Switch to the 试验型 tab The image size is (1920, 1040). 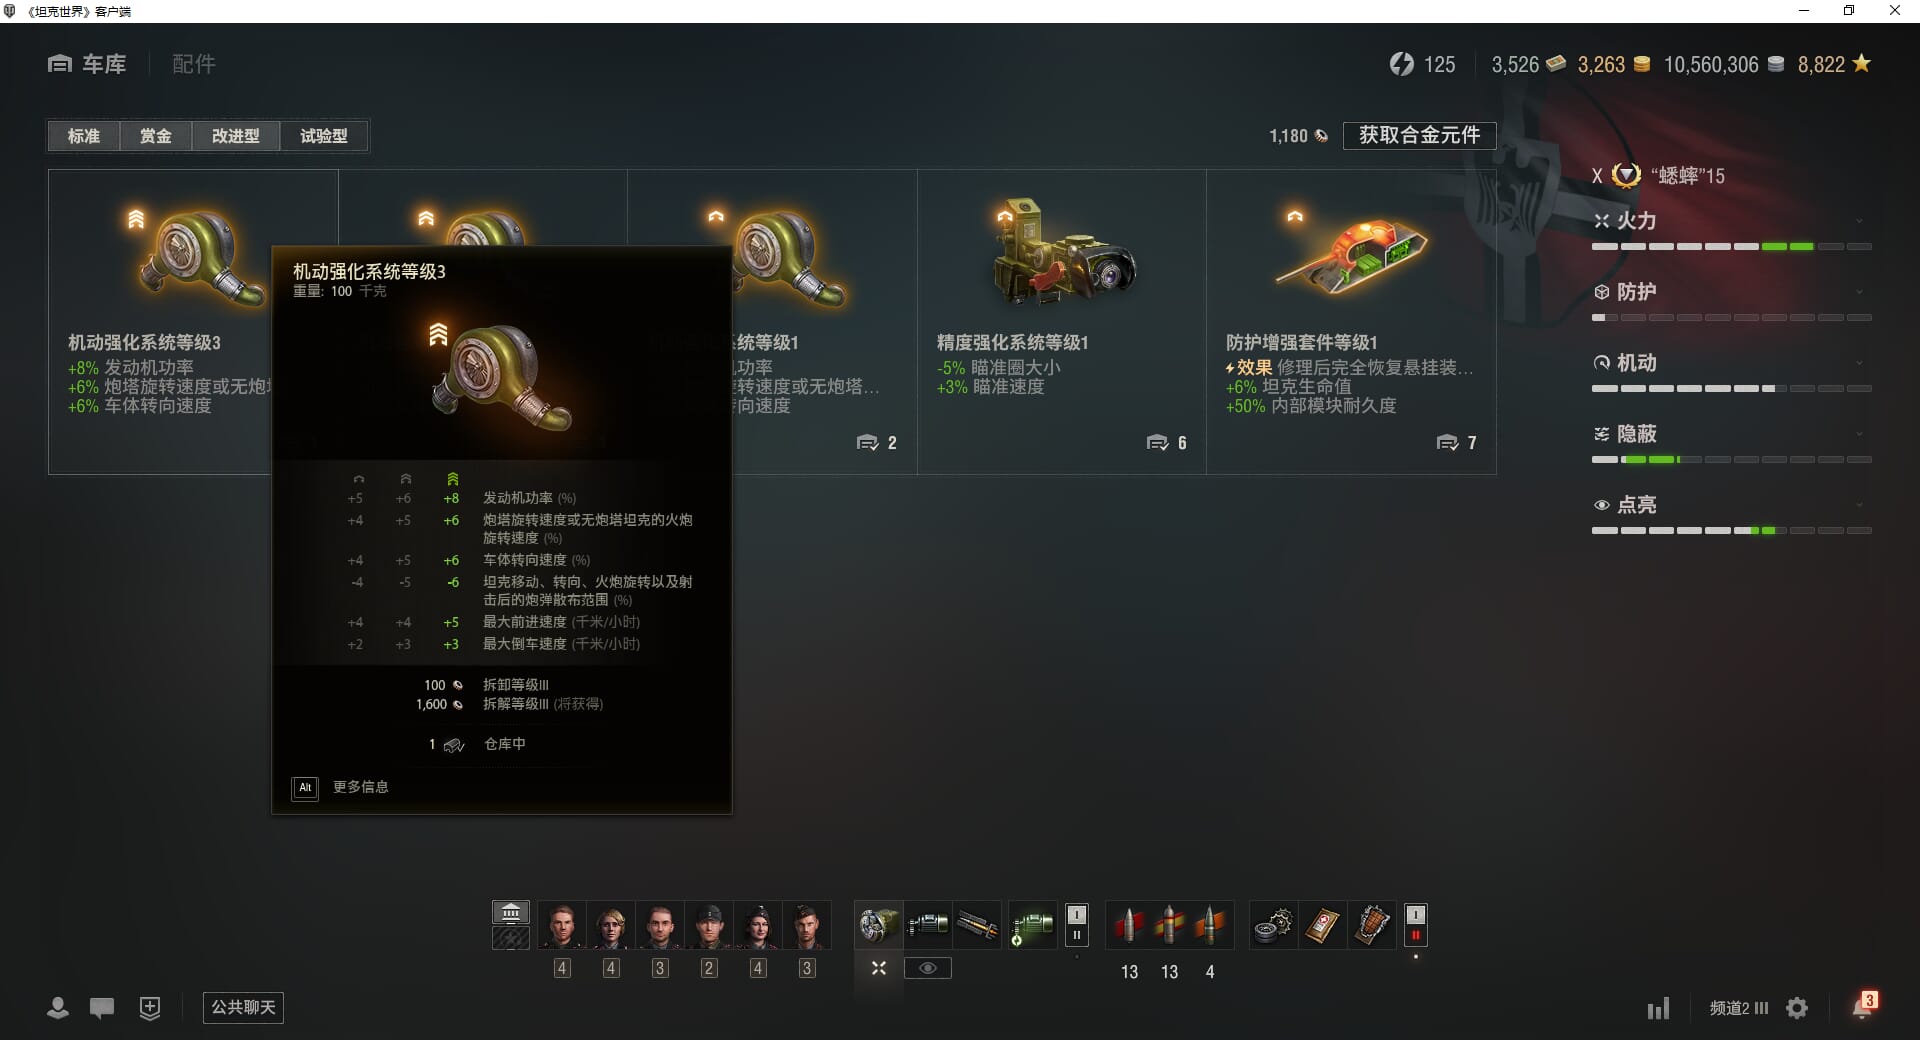[x=324, y=136]
